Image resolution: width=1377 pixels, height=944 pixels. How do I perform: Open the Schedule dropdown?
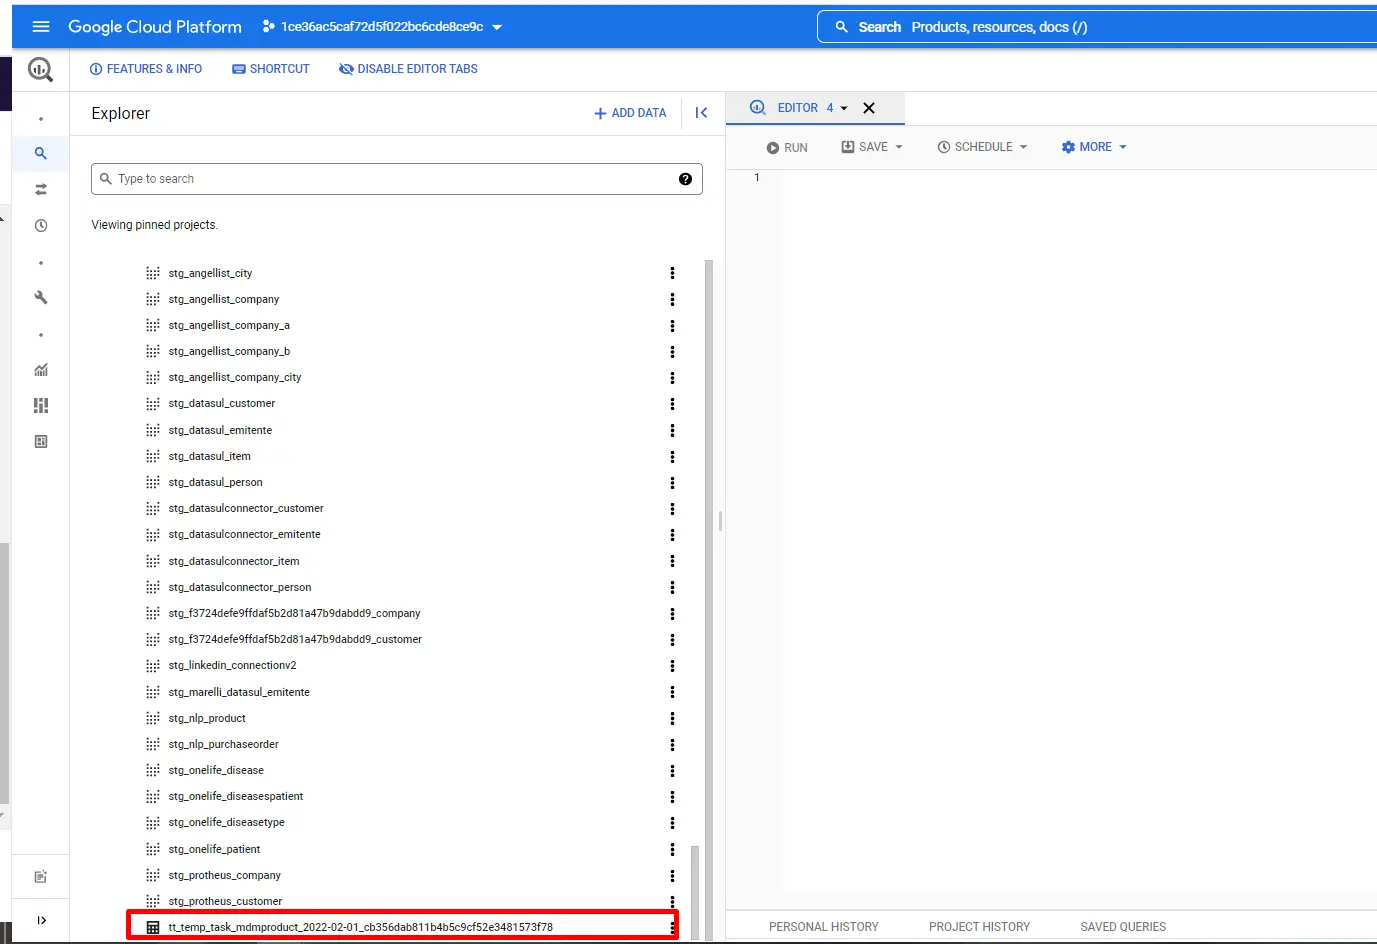(982, 147)
